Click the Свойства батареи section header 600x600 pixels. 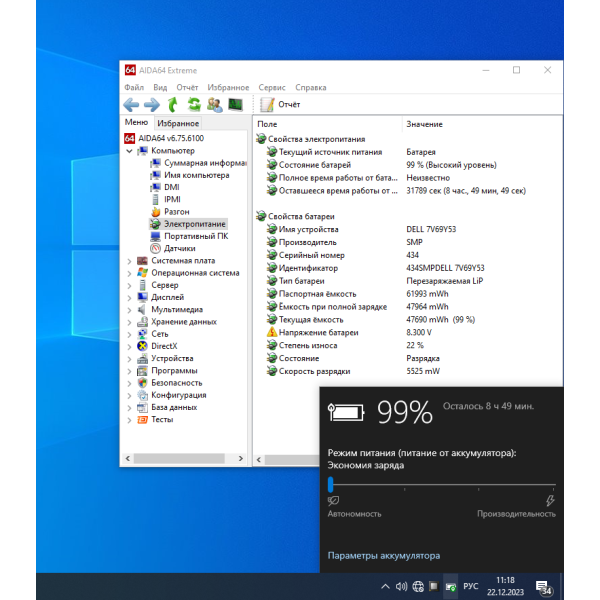pos(301,217)
